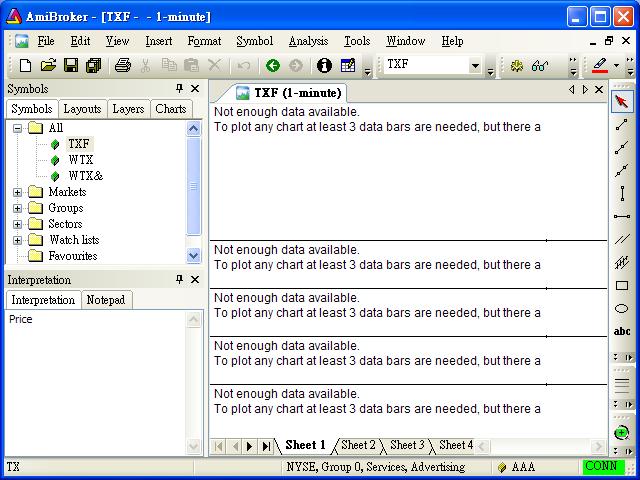The image size is (640, 480).
Task: Click the Copy toolbar icon
Action: point(169,65)
